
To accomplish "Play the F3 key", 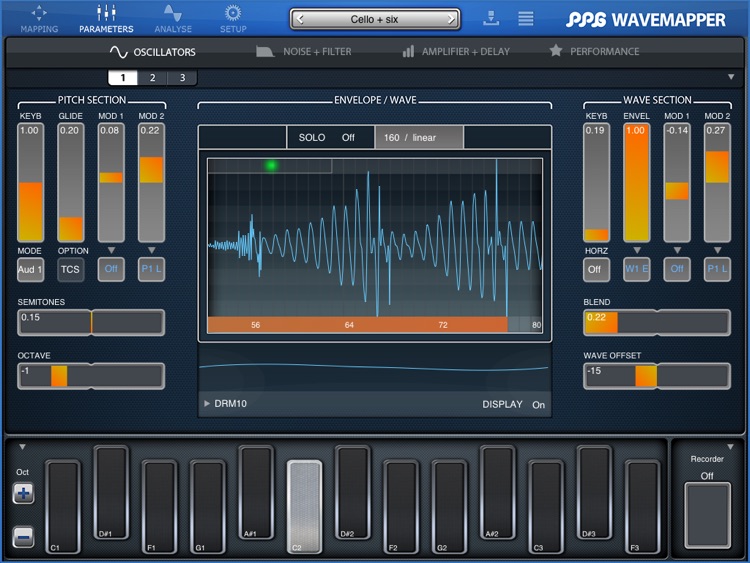I will (642, 507).
